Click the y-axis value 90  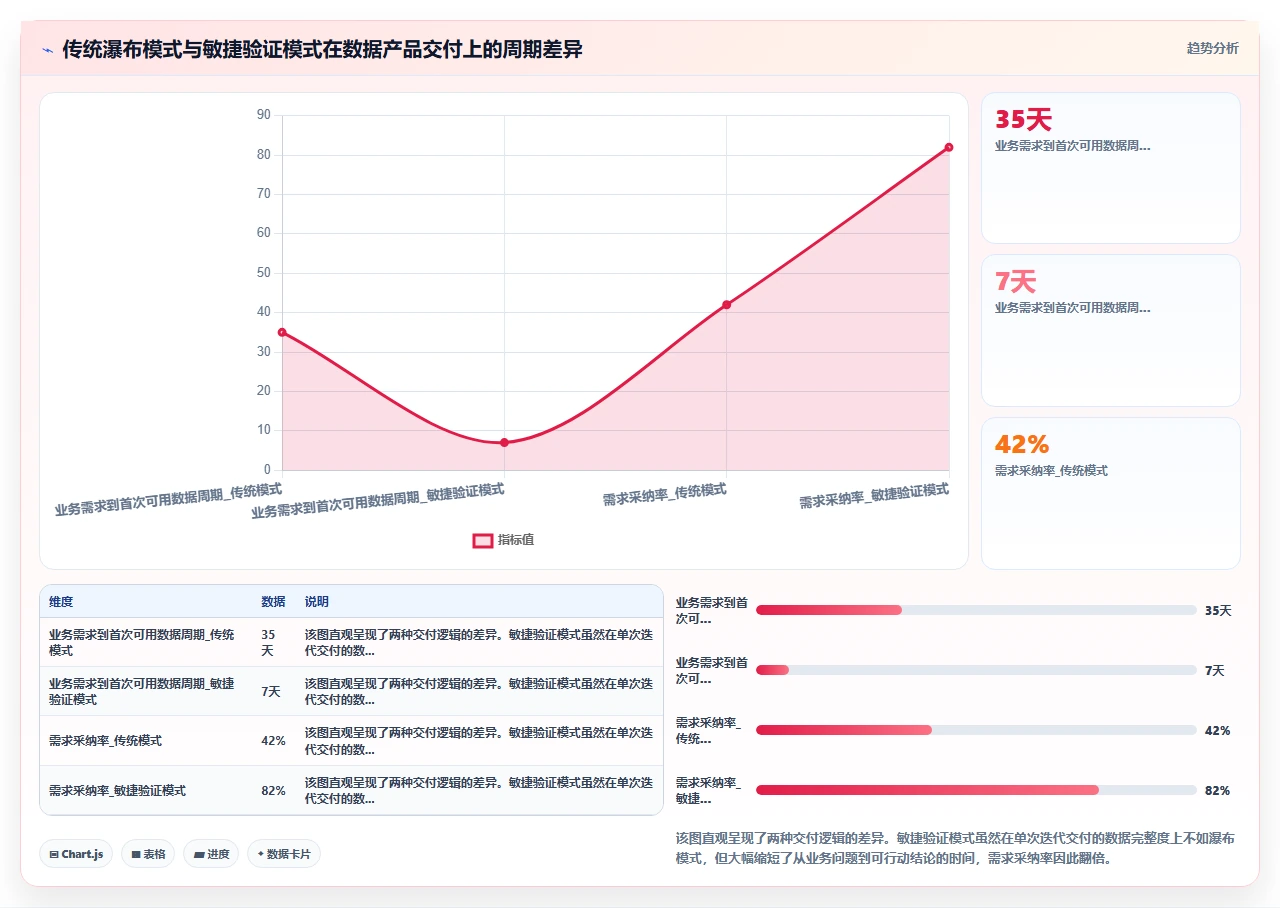[x=263, y=115]
